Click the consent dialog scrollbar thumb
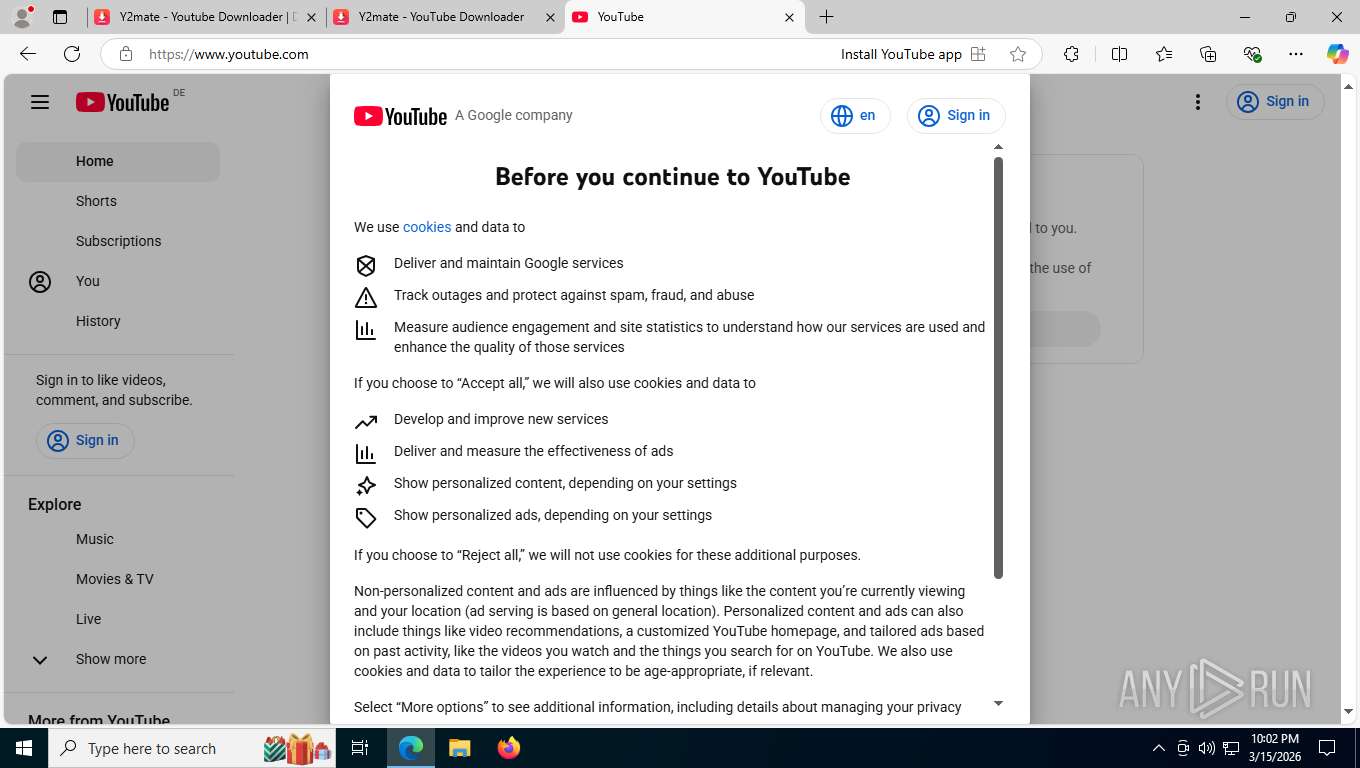1360x768 pixels. tap(998, 367)
